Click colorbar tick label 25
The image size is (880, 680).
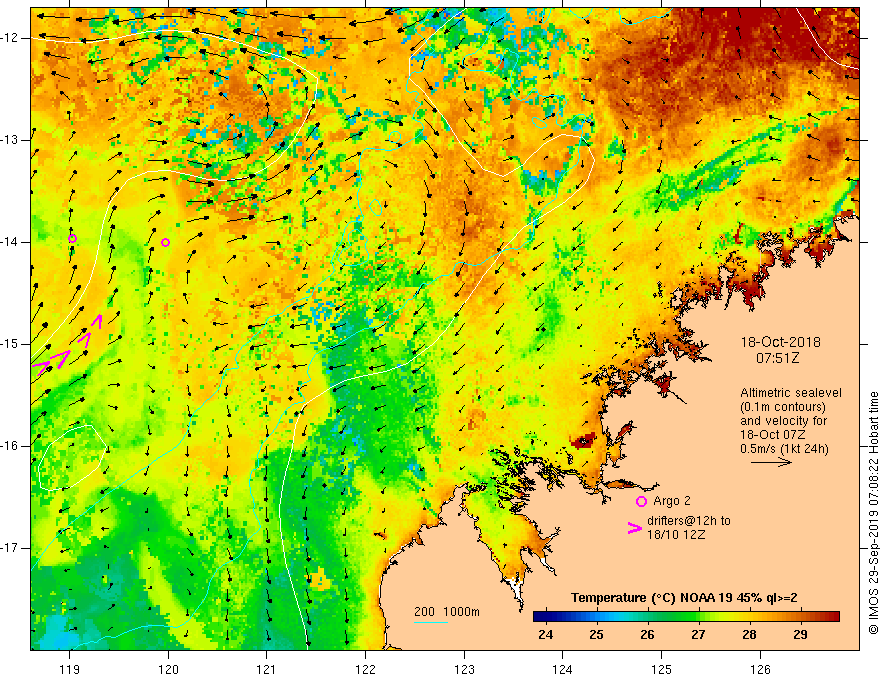(597, 635)
